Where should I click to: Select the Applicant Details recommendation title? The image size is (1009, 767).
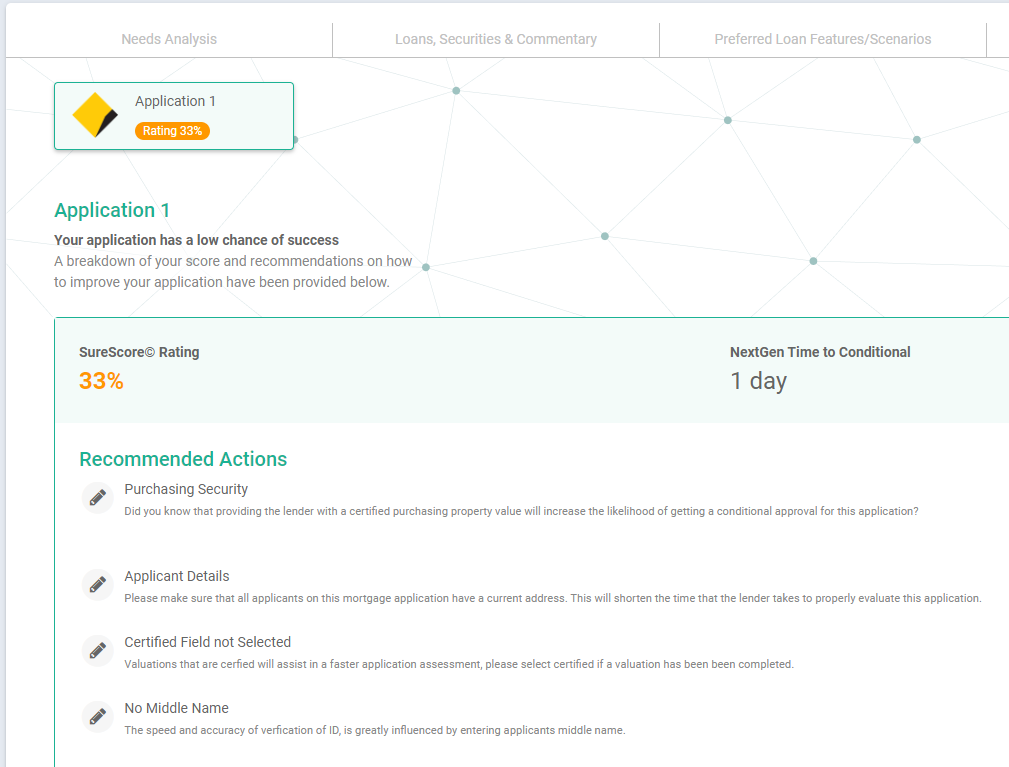click(177, 576)
